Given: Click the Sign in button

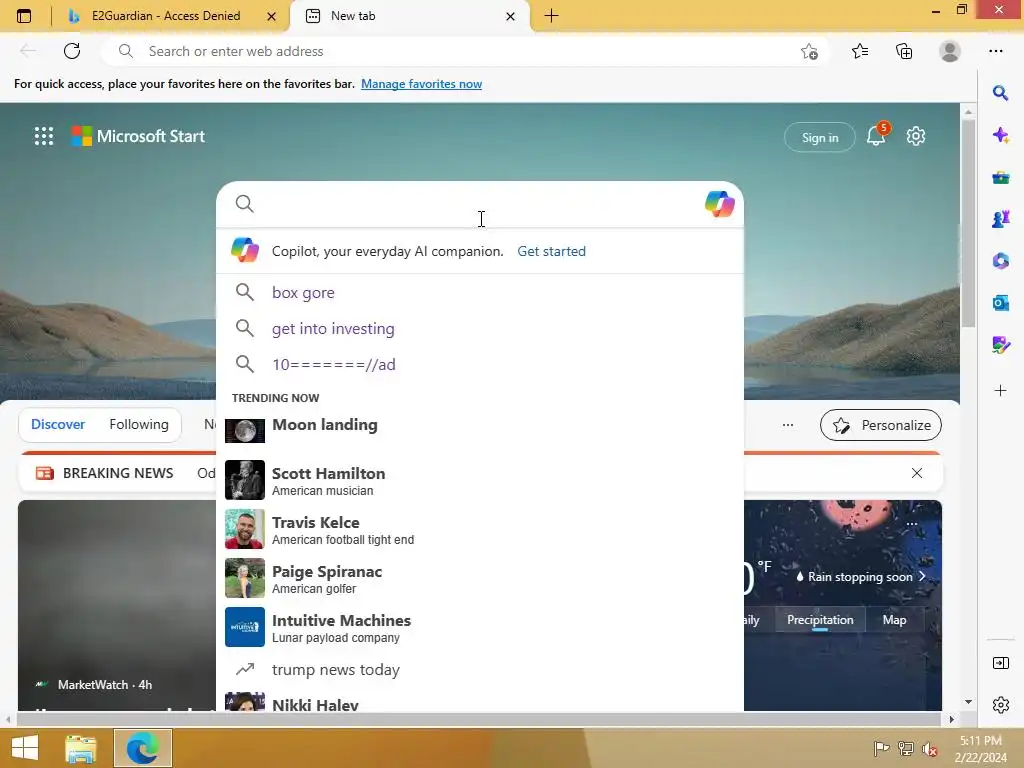Looking at the screenshot, I should point(820,137).
